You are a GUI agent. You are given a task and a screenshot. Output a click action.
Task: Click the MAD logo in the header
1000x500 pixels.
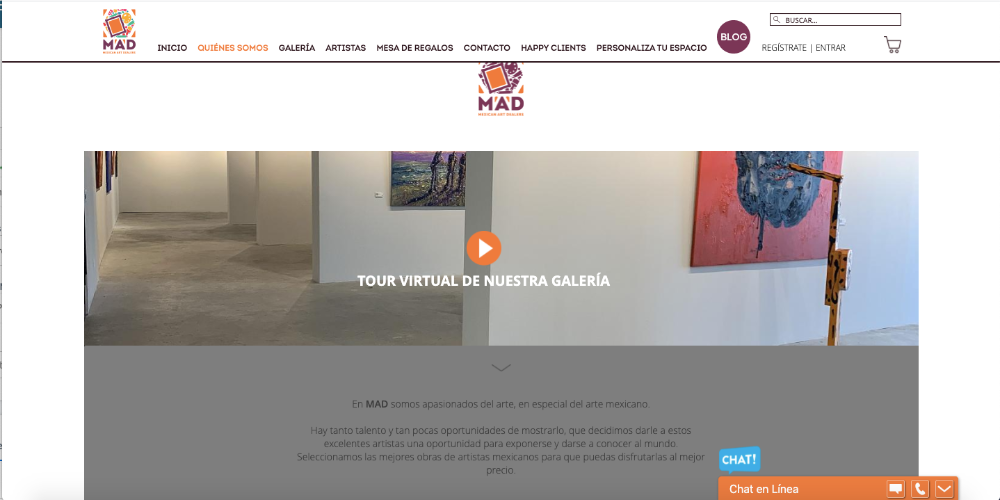(119, 31)
